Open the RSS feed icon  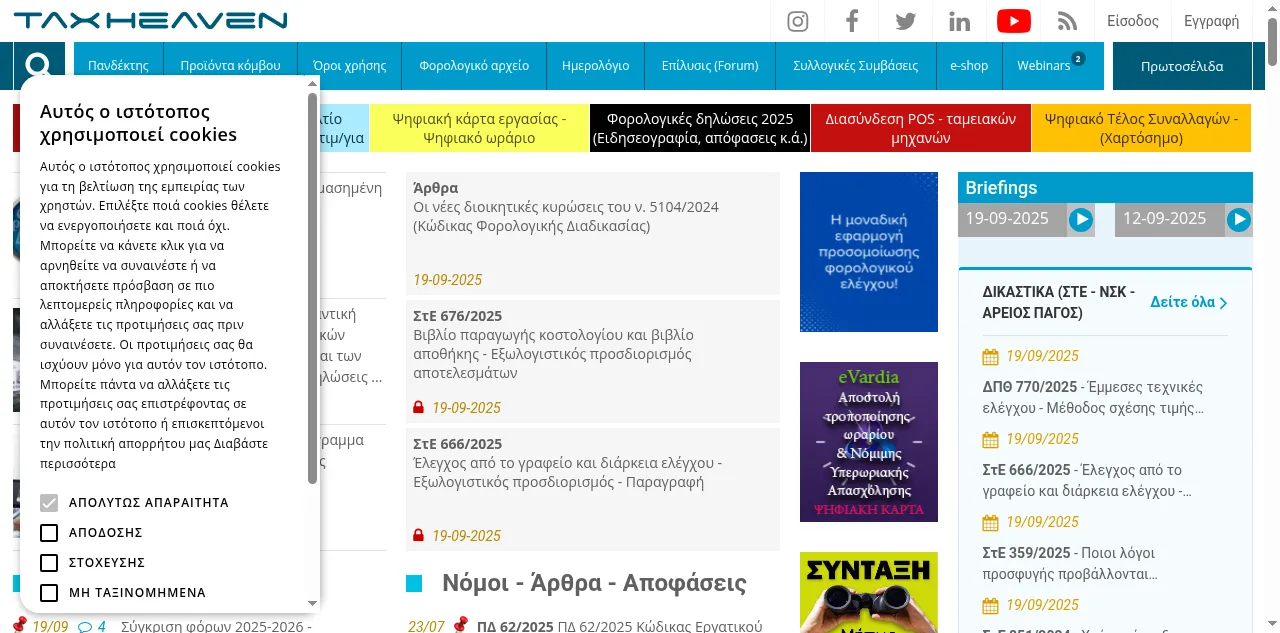coord(1068,21)
